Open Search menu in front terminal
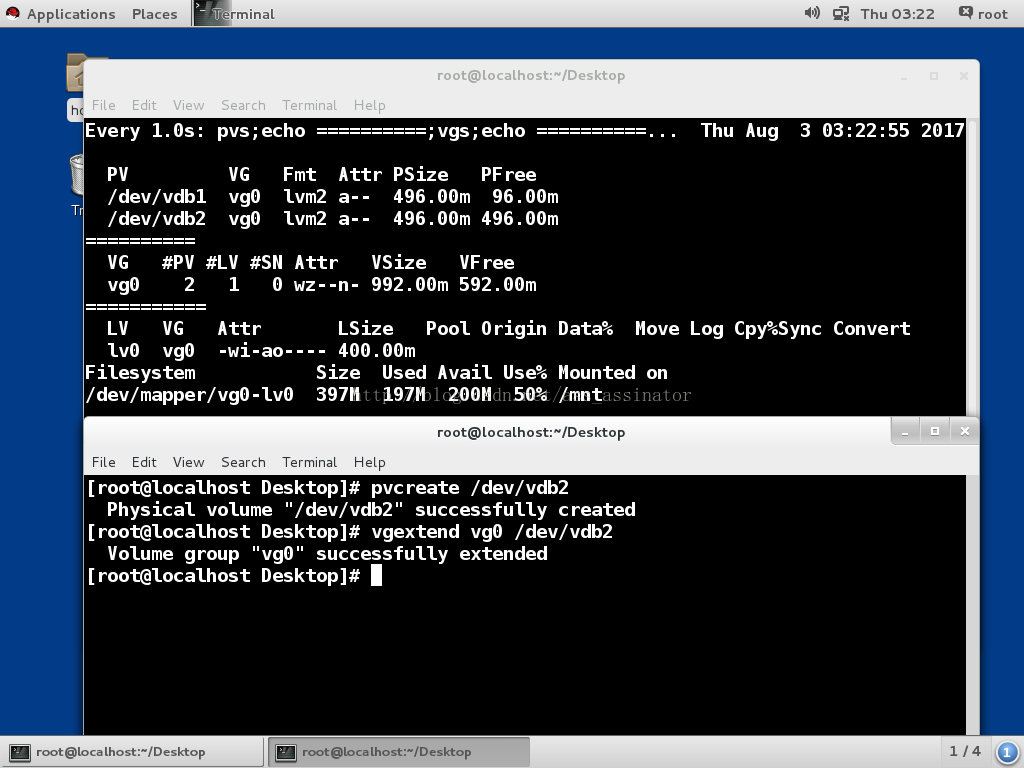 click(x=243, y=462)
